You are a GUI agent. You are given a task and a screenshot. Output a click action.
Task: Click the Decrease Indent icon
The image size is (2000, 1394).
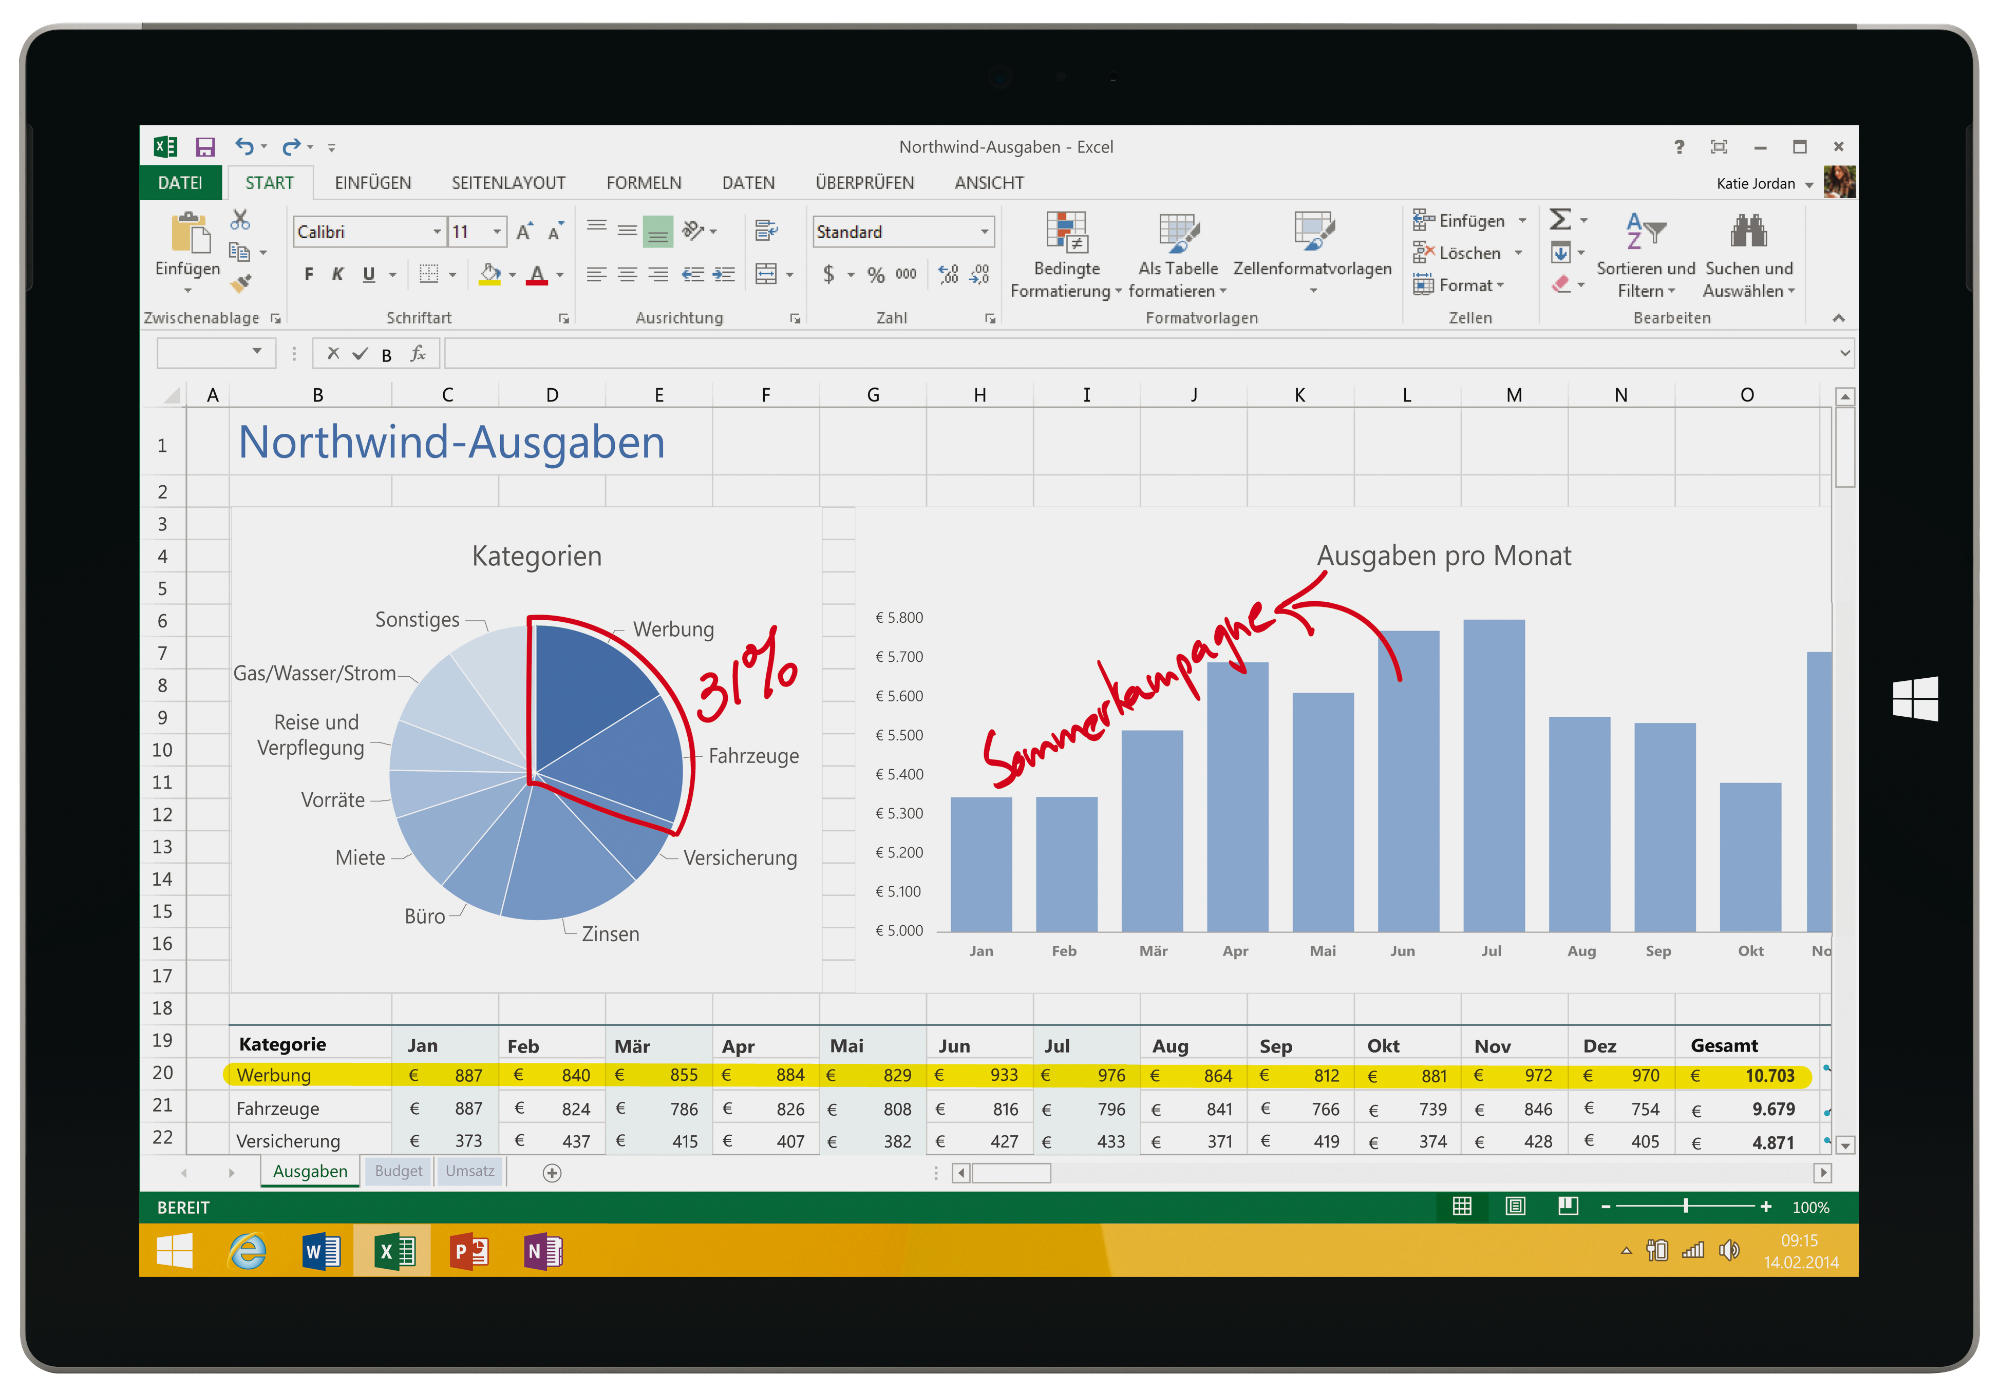693,274
